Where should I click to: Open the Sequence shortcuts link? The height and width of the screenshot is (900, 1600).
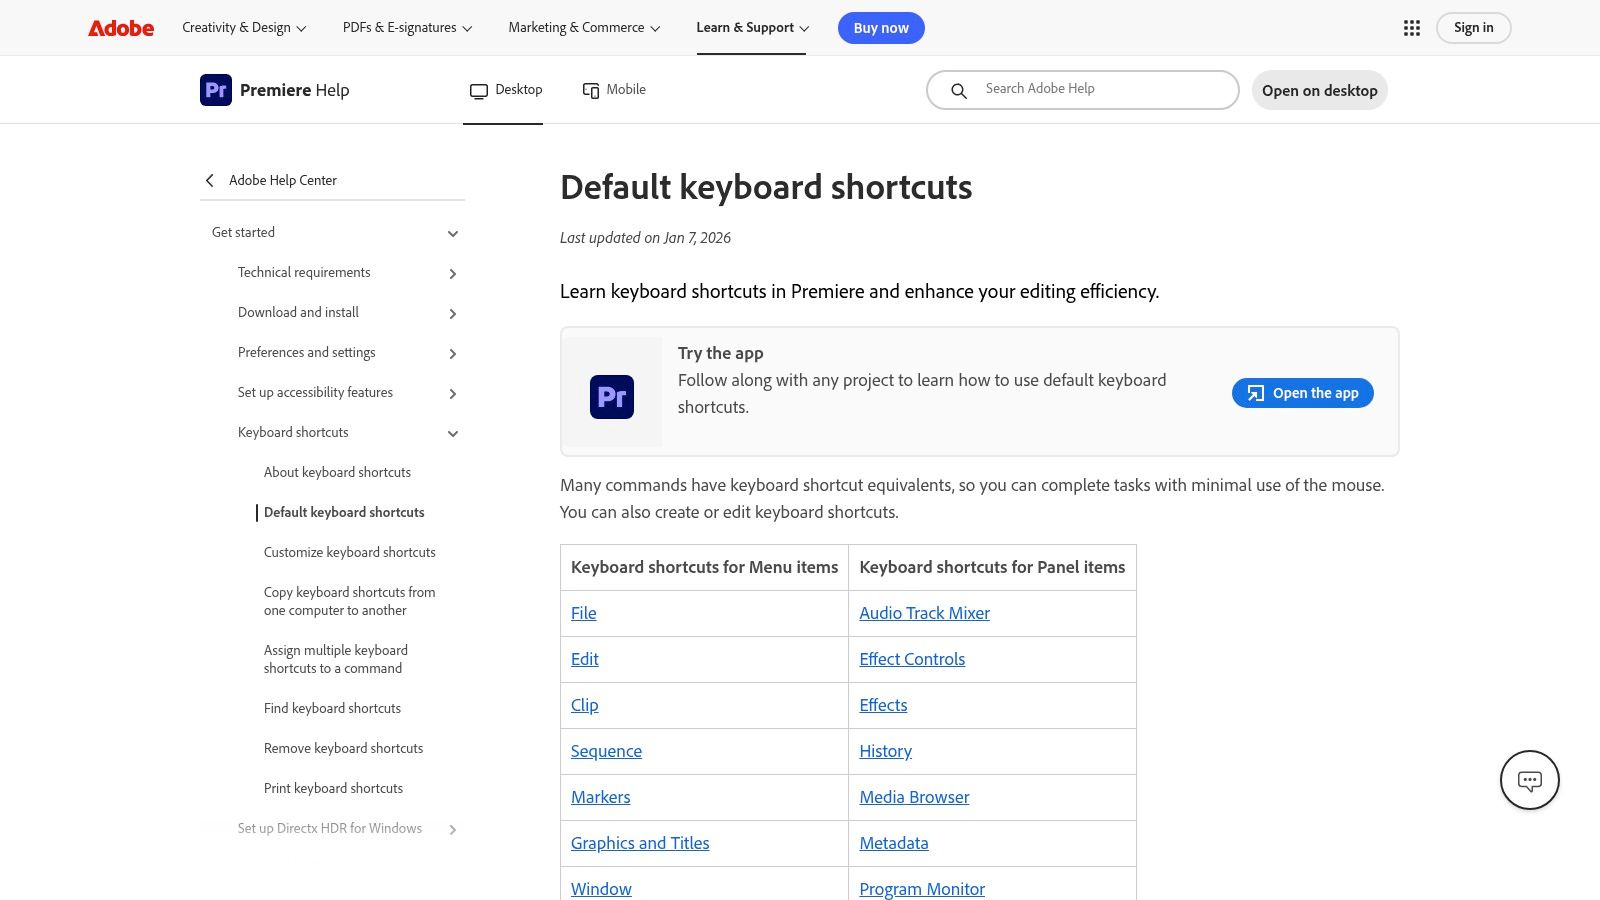click(x=606, y=751)
